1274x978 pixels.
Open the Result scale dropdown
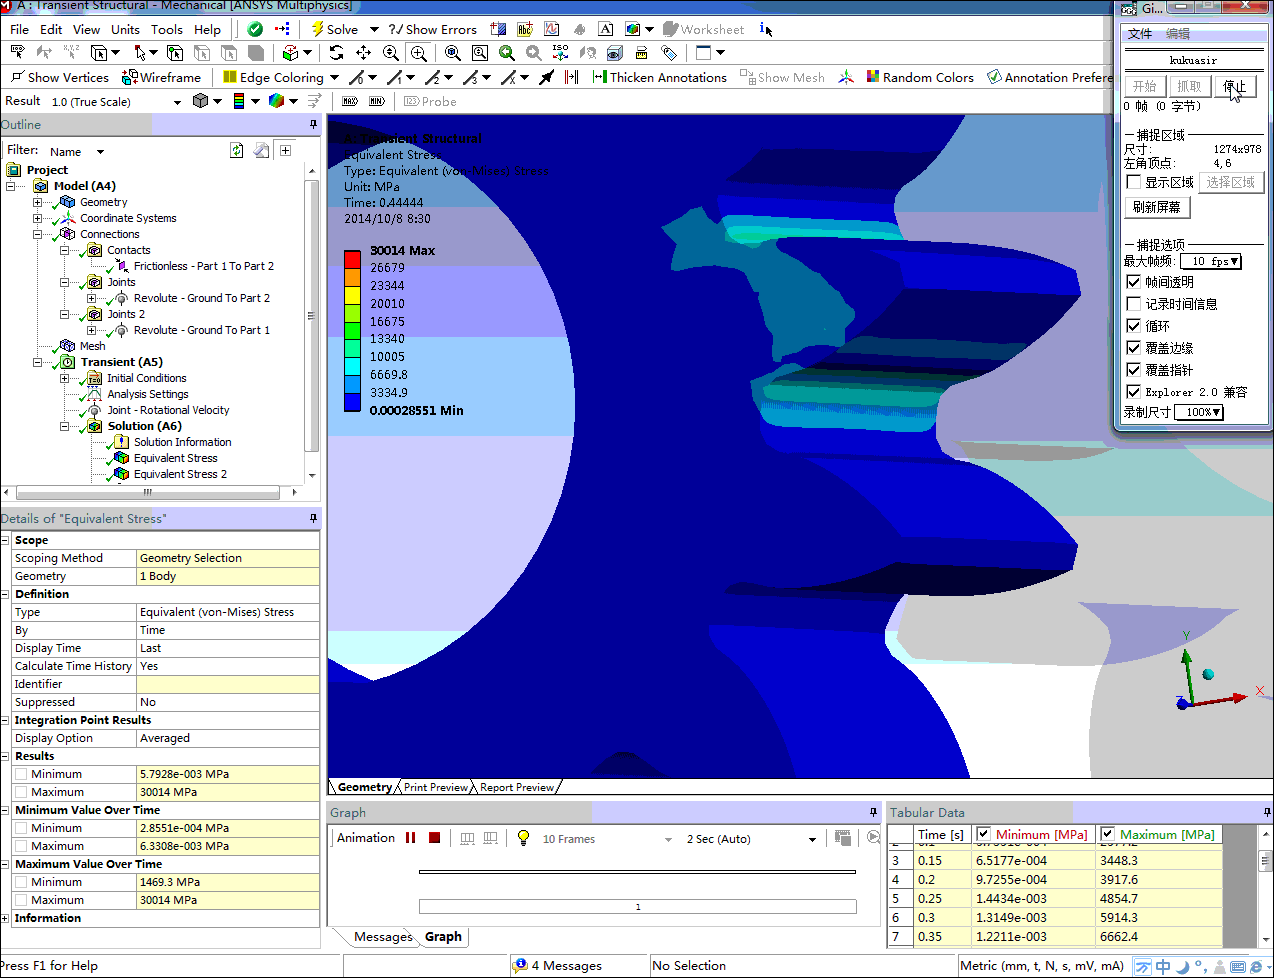(177, 102)
